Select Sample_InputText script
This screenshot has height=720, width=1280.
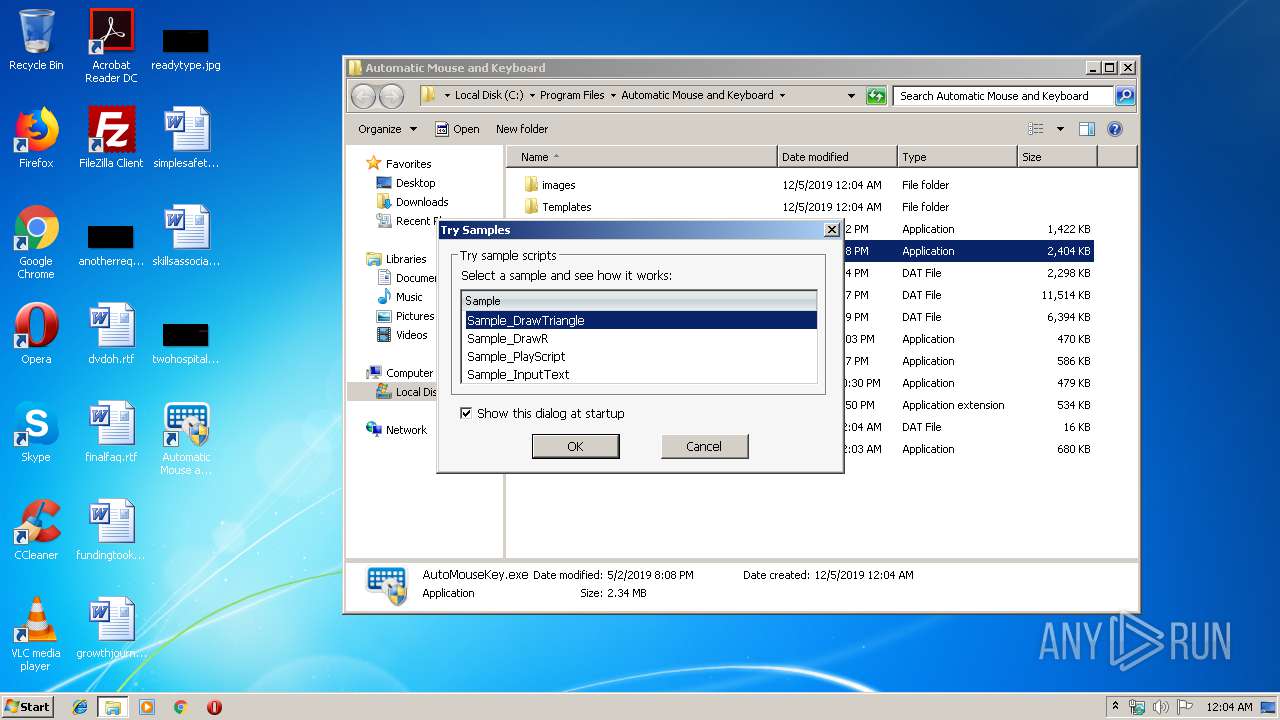tap(639, 374)
